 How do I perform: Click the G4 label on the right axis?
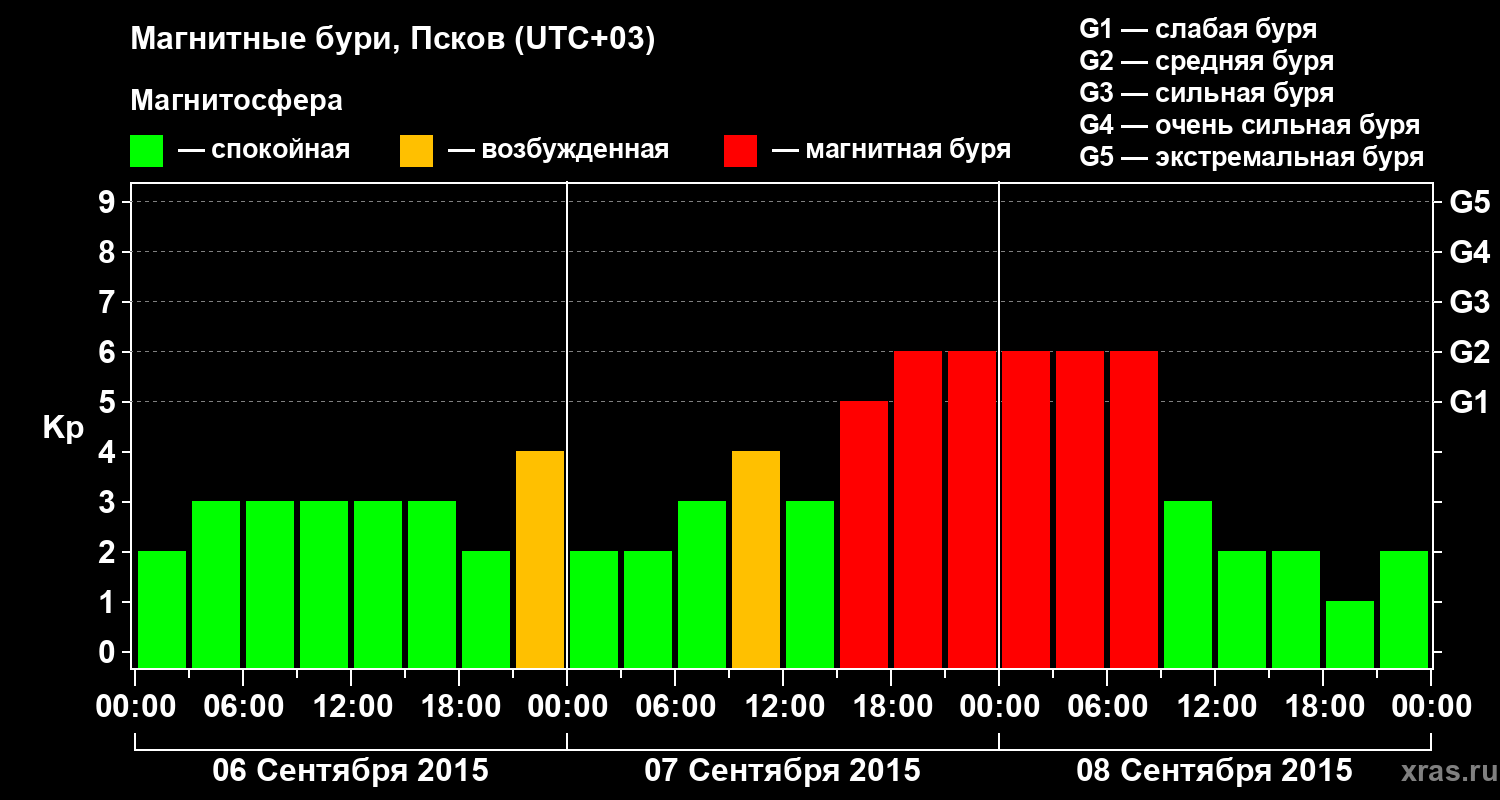coord(1469,252)
